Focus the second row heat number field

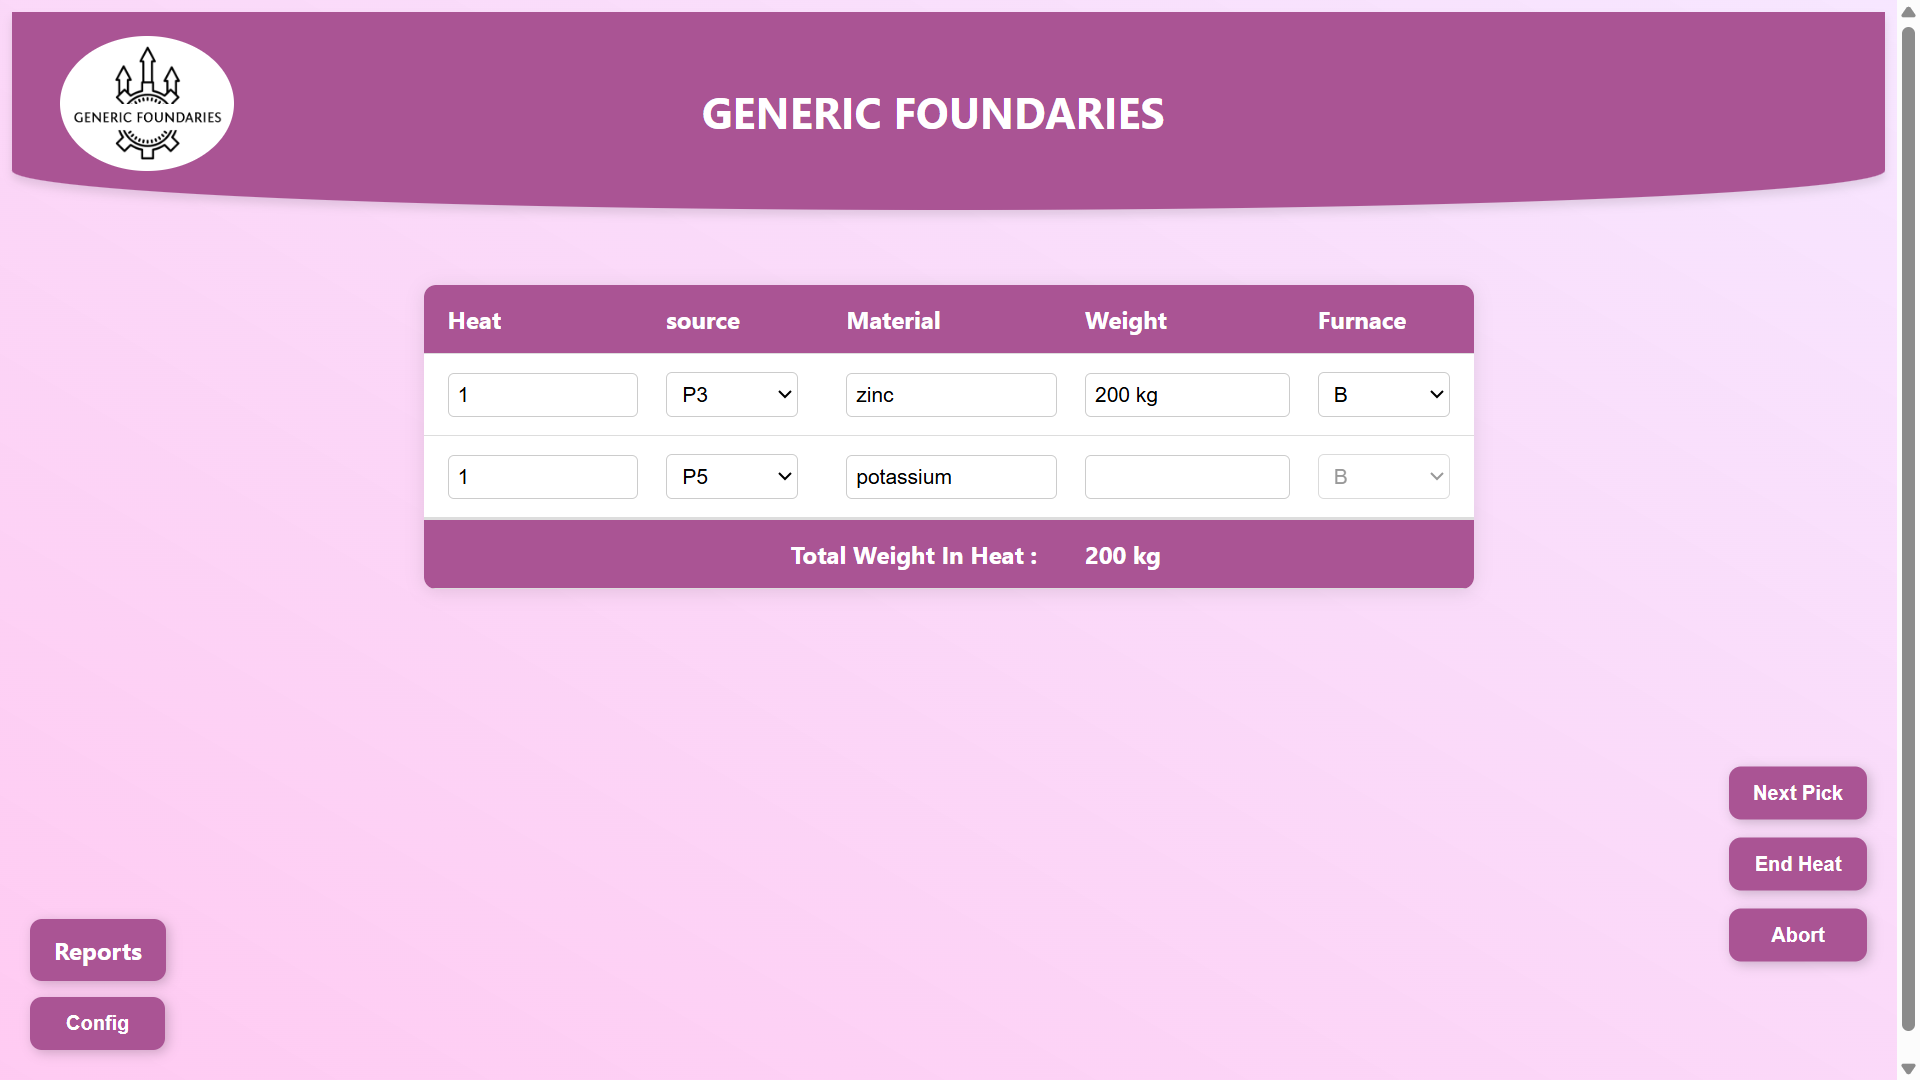point(543,477)
